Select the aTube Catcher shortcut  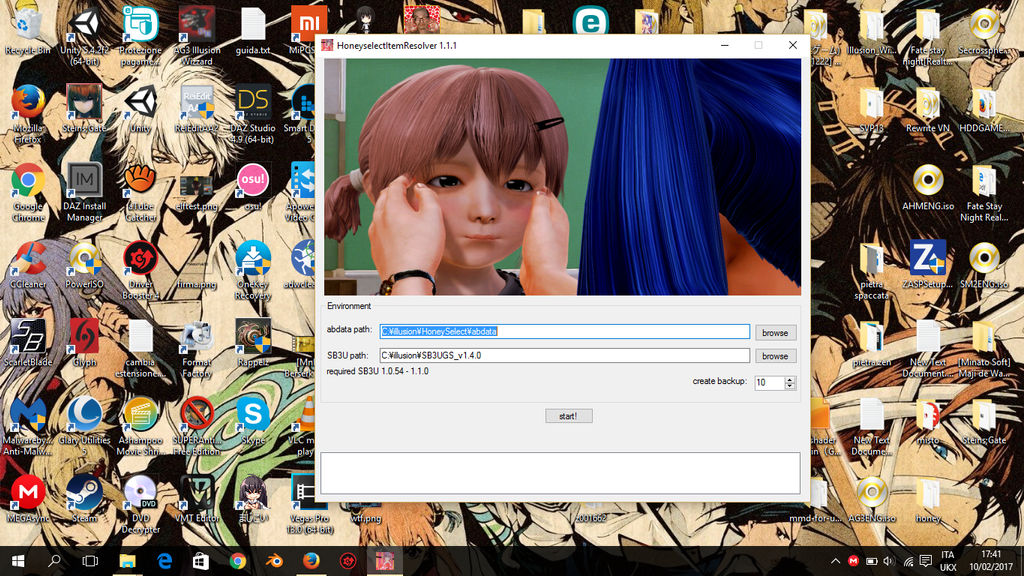140,192
